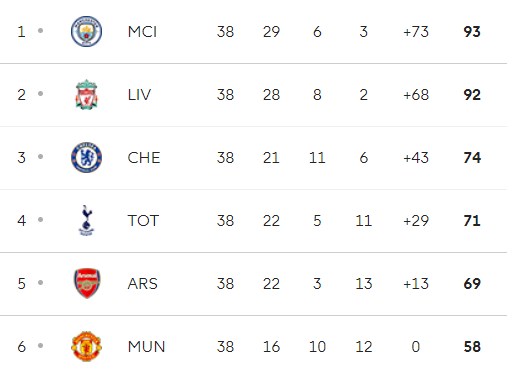This screenshot has height=375, width=507.
Task: Open the MUN team link
Action: [146, 347]
